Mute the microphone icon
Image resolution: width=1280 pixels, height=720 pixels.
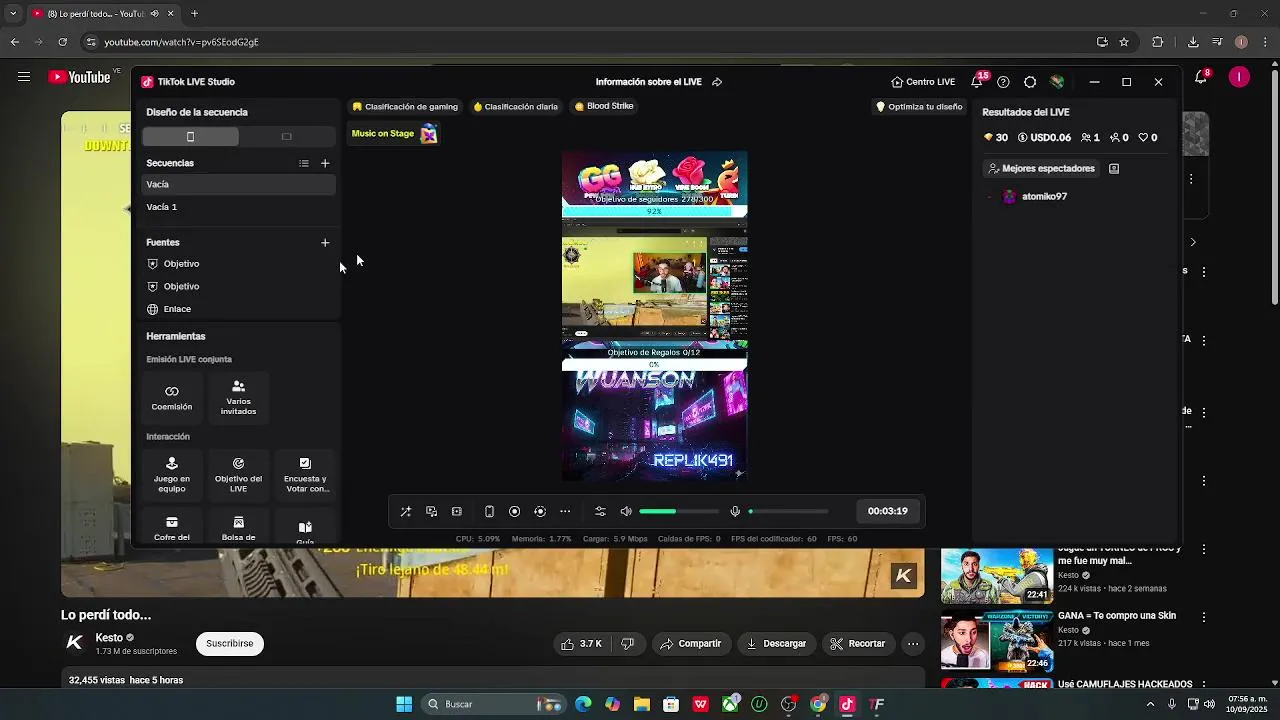735,511
